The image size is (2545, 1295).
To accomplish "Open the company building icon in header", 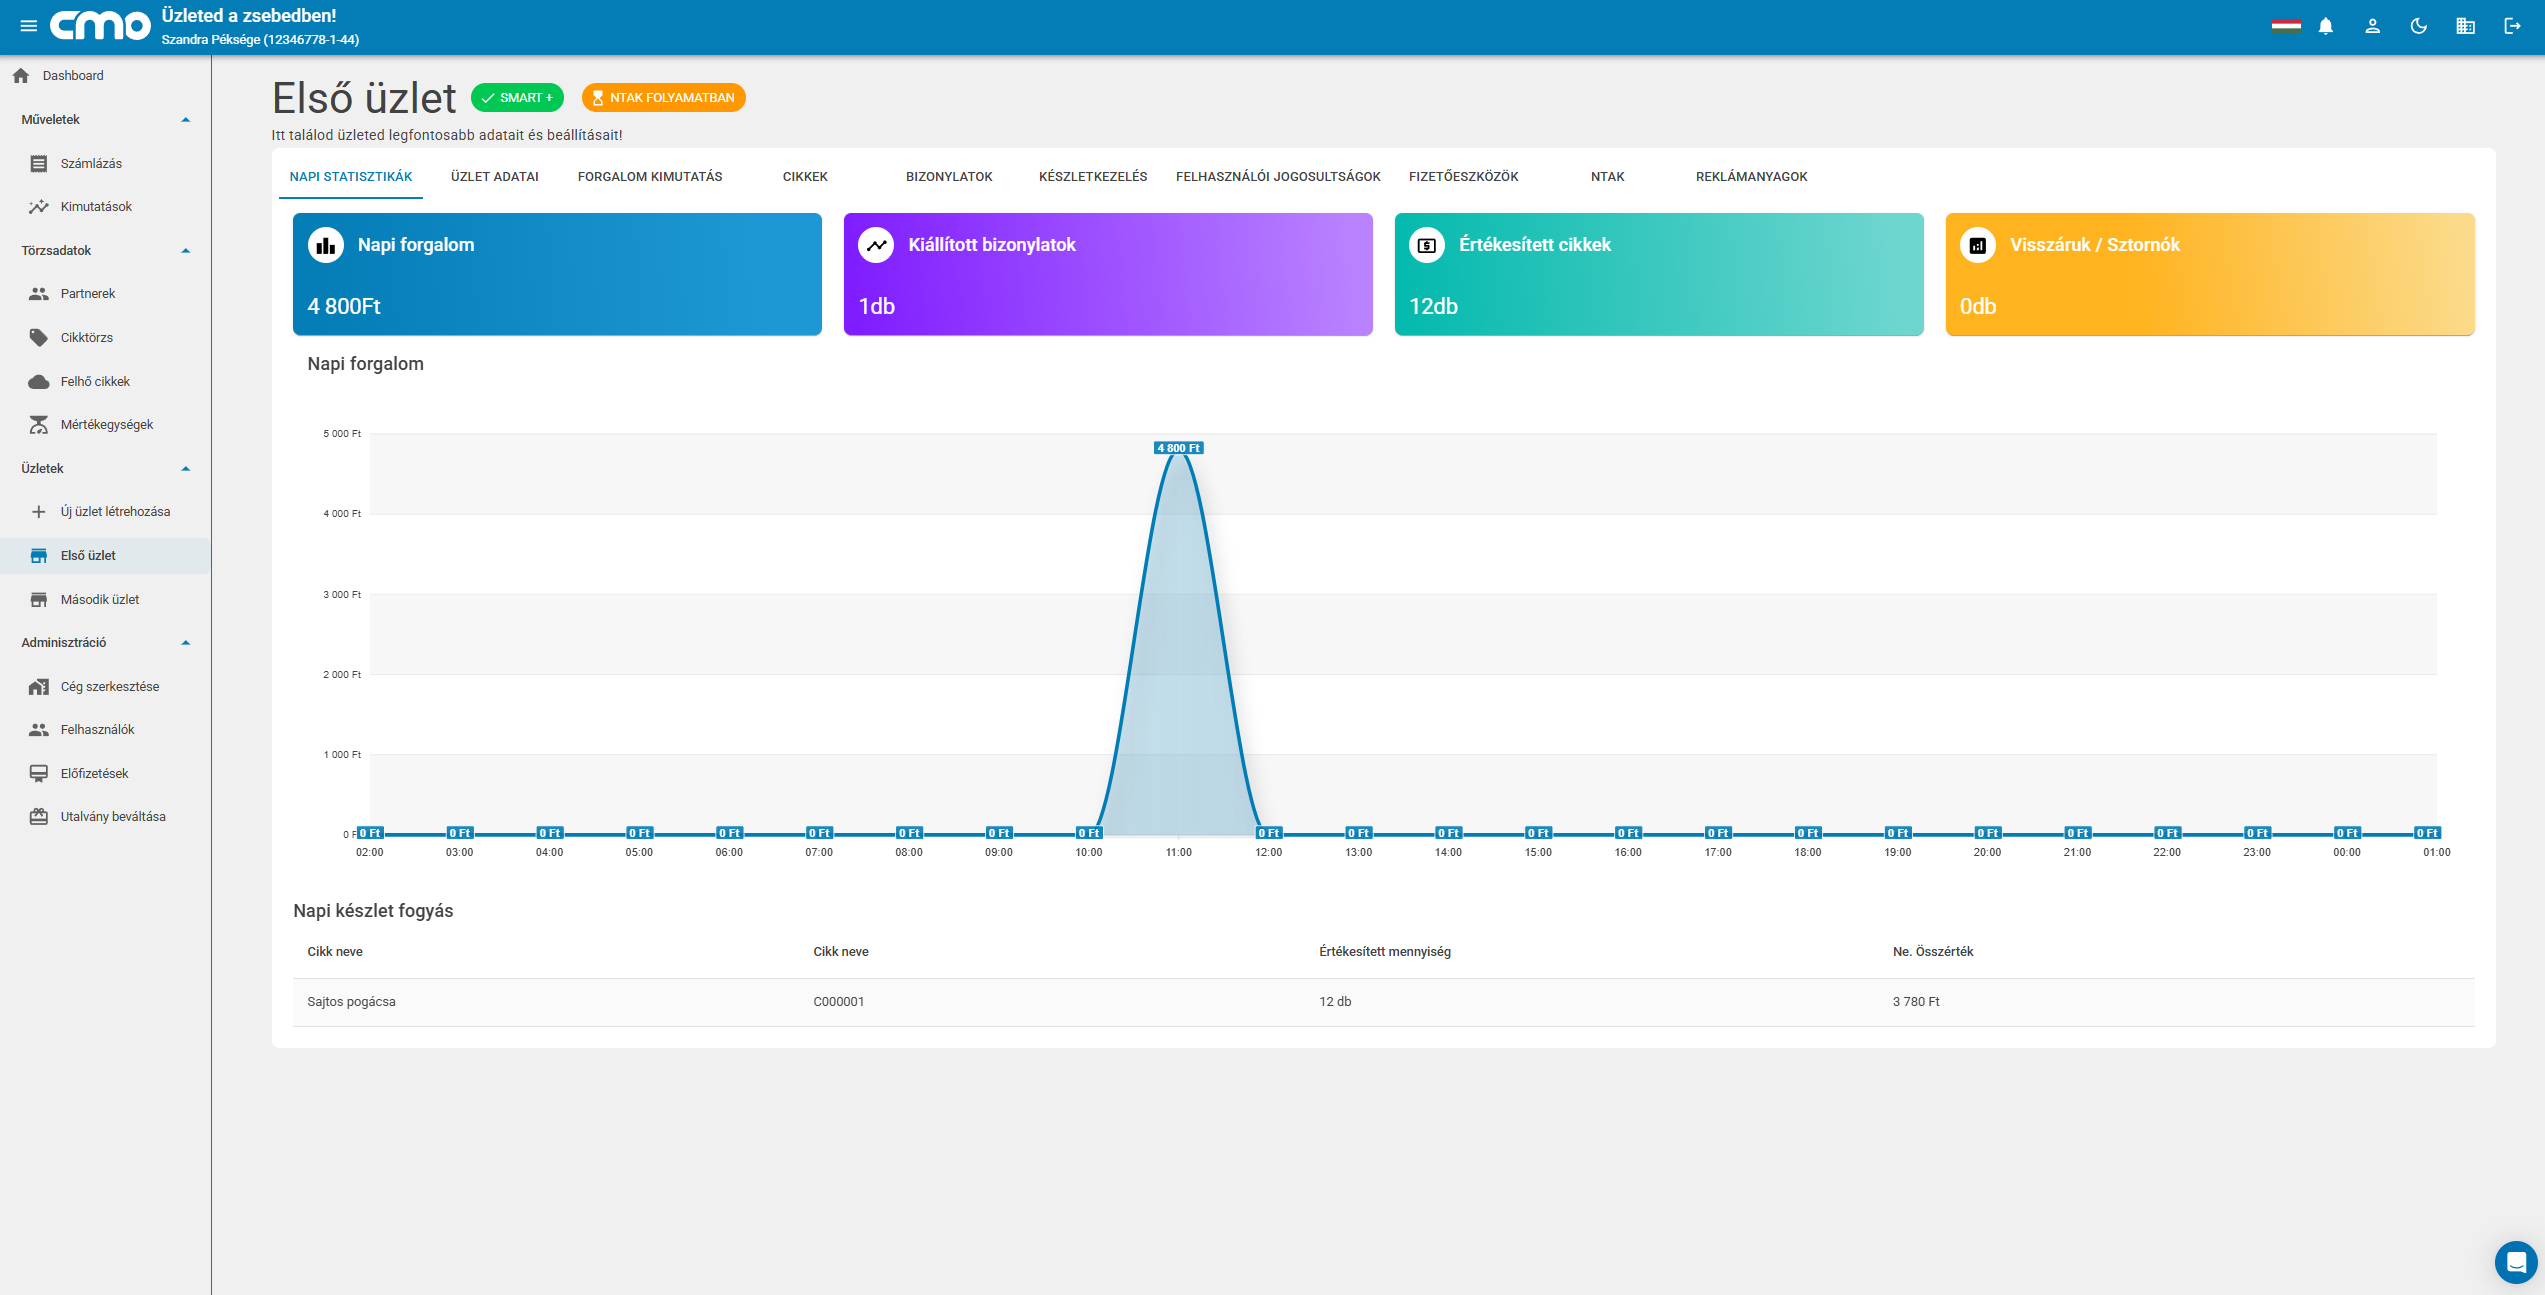I will (2466, 26).
